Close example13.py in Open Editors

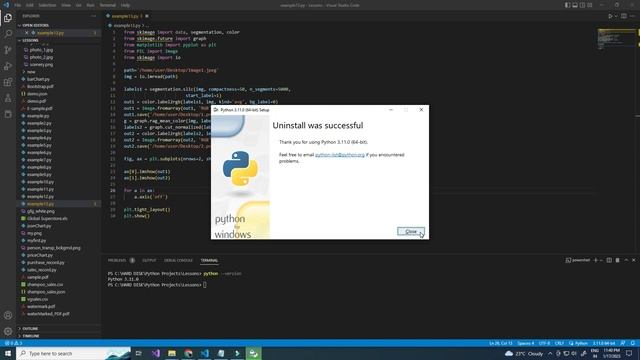(27, 33)
